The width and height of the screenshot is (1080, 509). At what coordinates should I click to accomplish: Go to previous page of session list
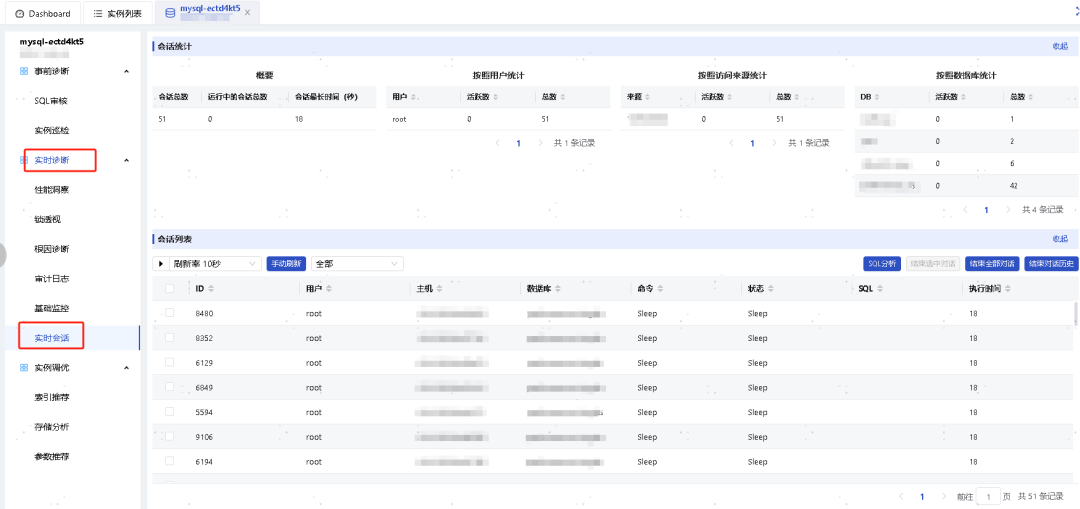pyautogui.click(x=902, y=496)
